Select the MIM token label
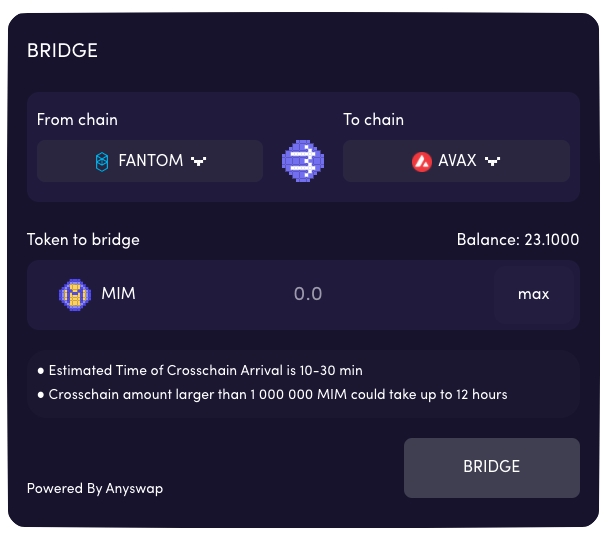This screenshot has height=538, width=608. click(x=118, y=294)
